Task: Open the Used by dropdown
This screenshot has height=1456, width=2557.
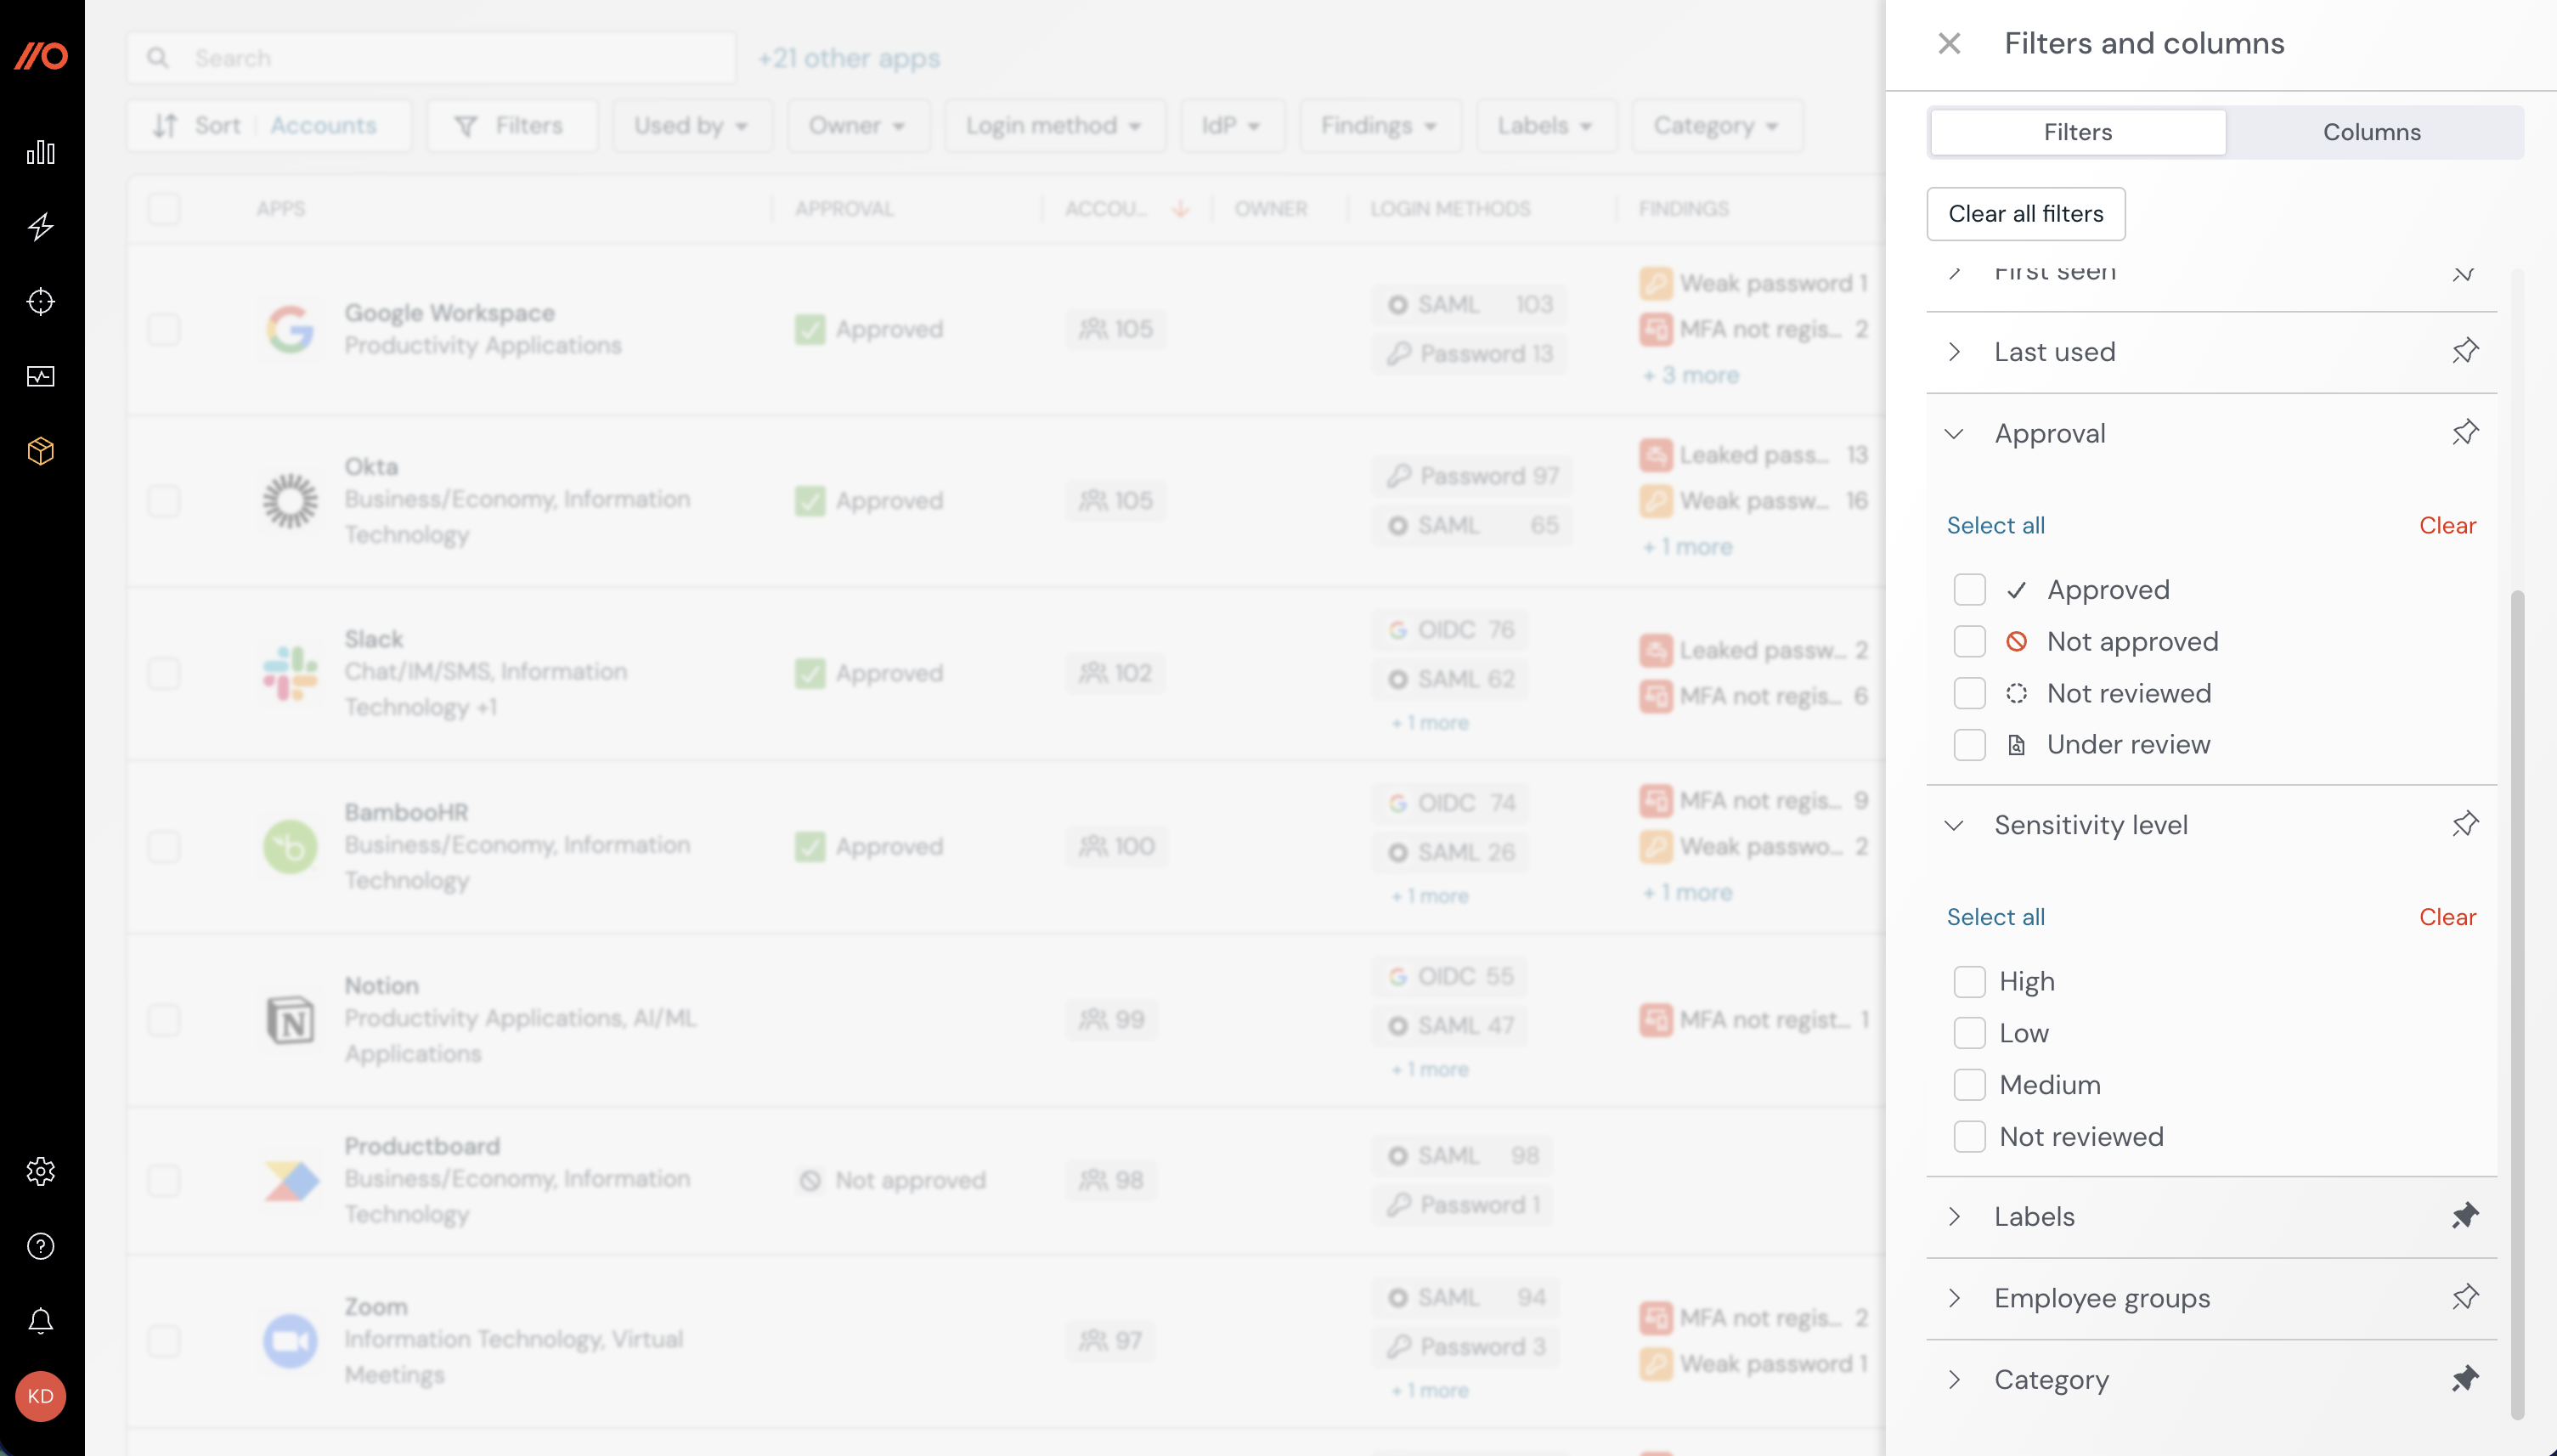Action: [x=692, y=126]
